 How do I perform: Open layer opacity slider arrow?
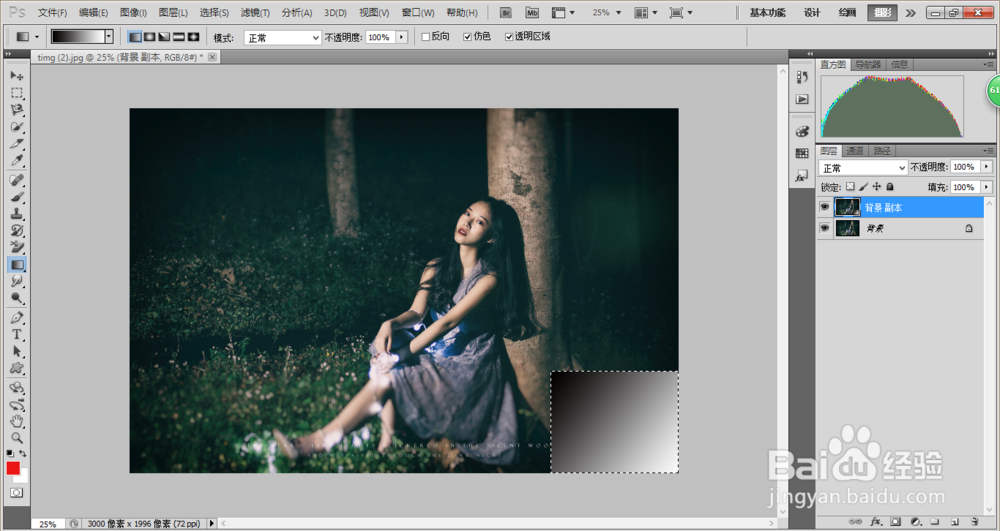(x=987, y=167)
